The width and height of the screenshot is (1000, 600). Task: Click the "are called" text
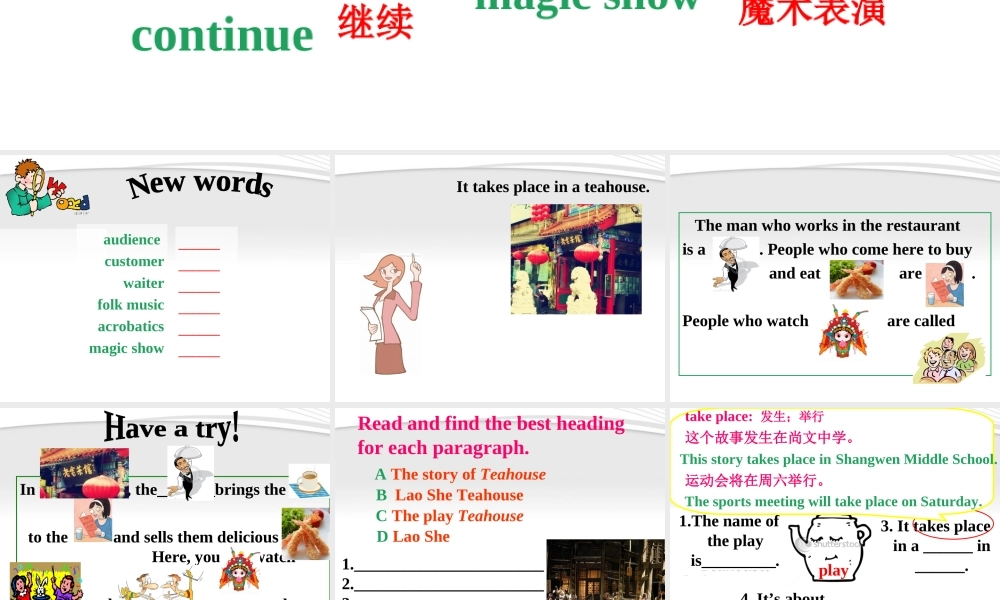921,321
